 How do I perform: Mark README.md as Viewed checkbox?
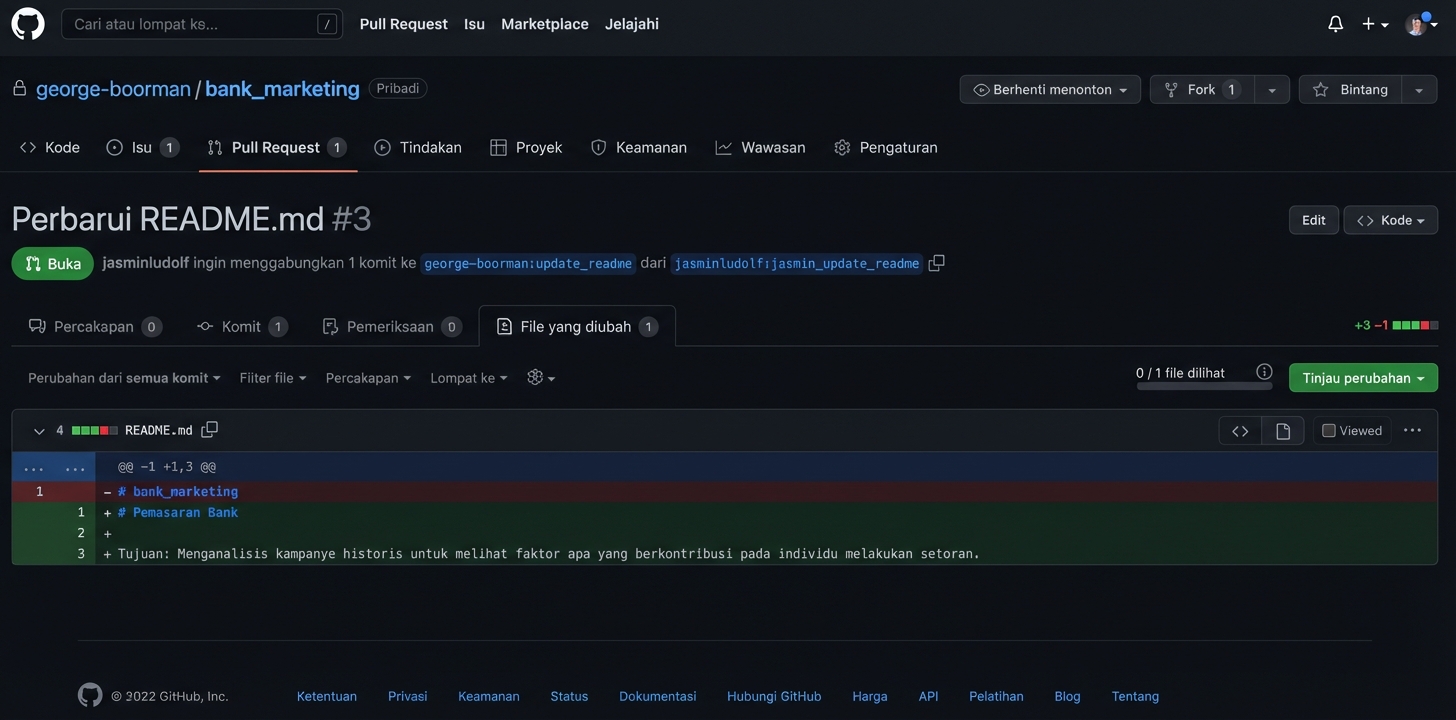pos(1329,431)
